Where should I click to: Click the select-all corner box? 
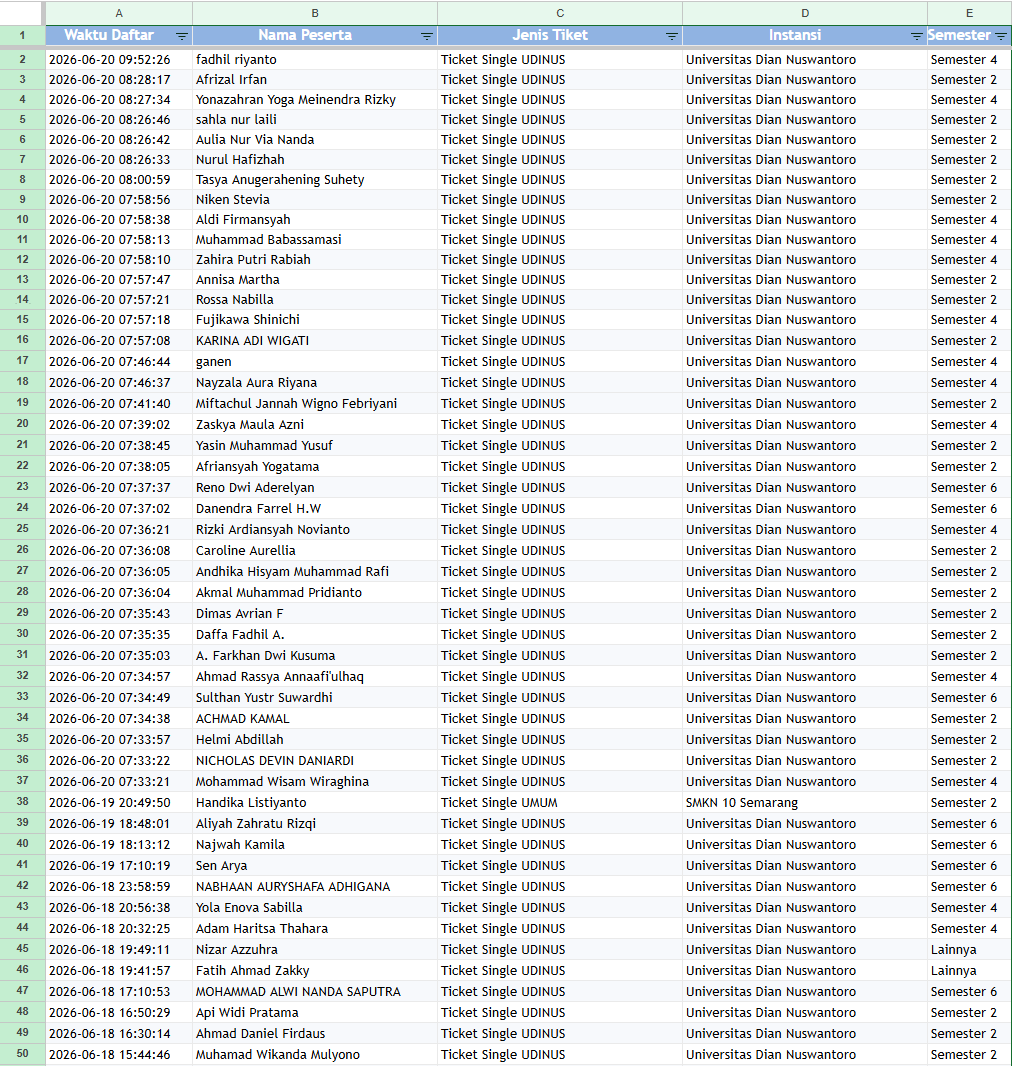(22, 13)
